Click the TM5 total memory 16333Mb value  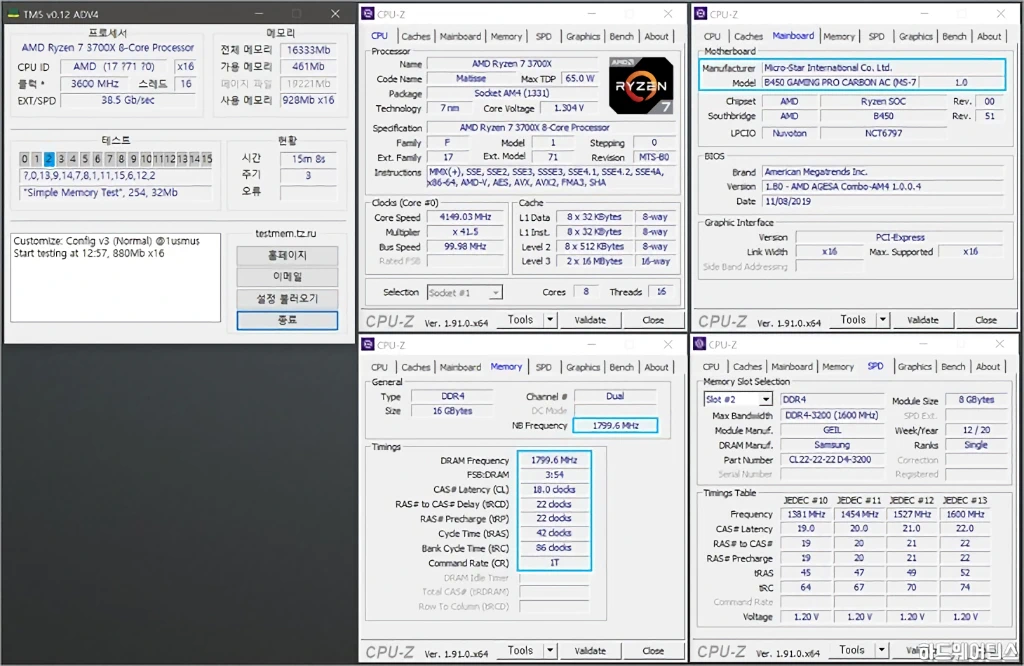308,50
